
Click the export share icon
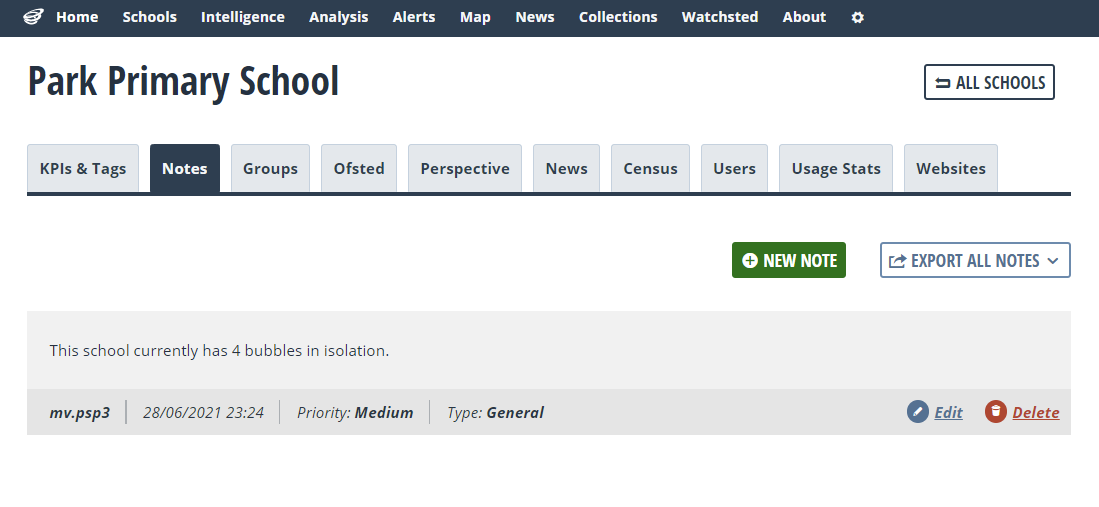click(897, 261)
